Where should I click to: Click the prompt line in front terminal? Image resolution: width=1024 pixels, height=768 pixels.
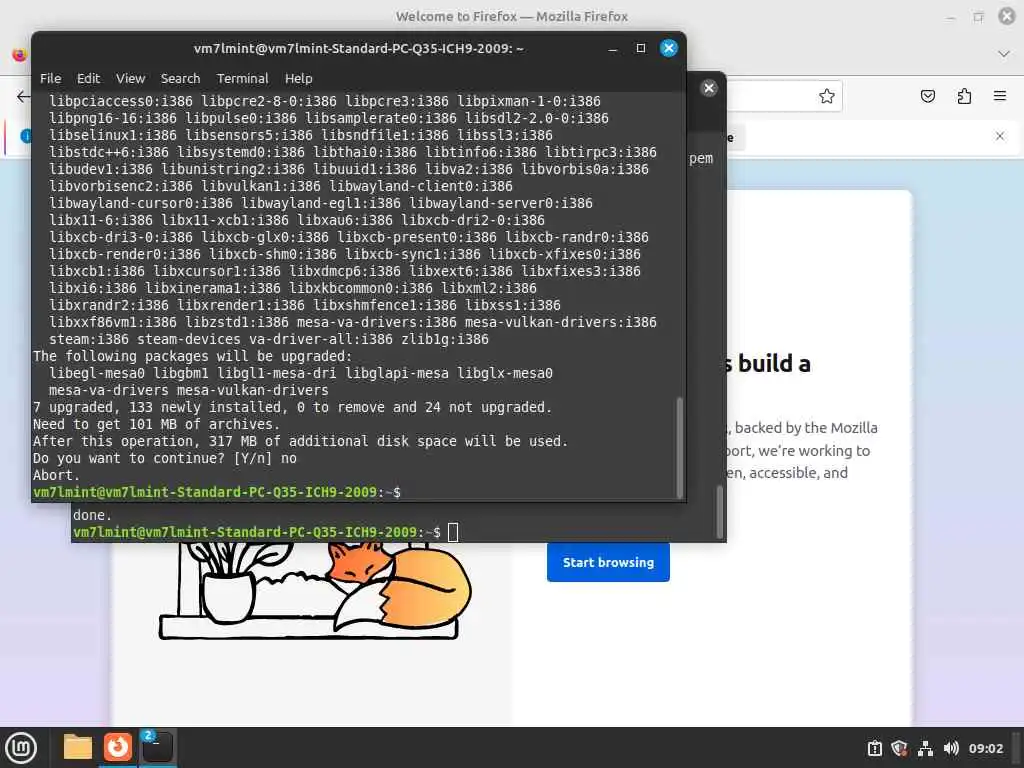(x=217, y=492)
